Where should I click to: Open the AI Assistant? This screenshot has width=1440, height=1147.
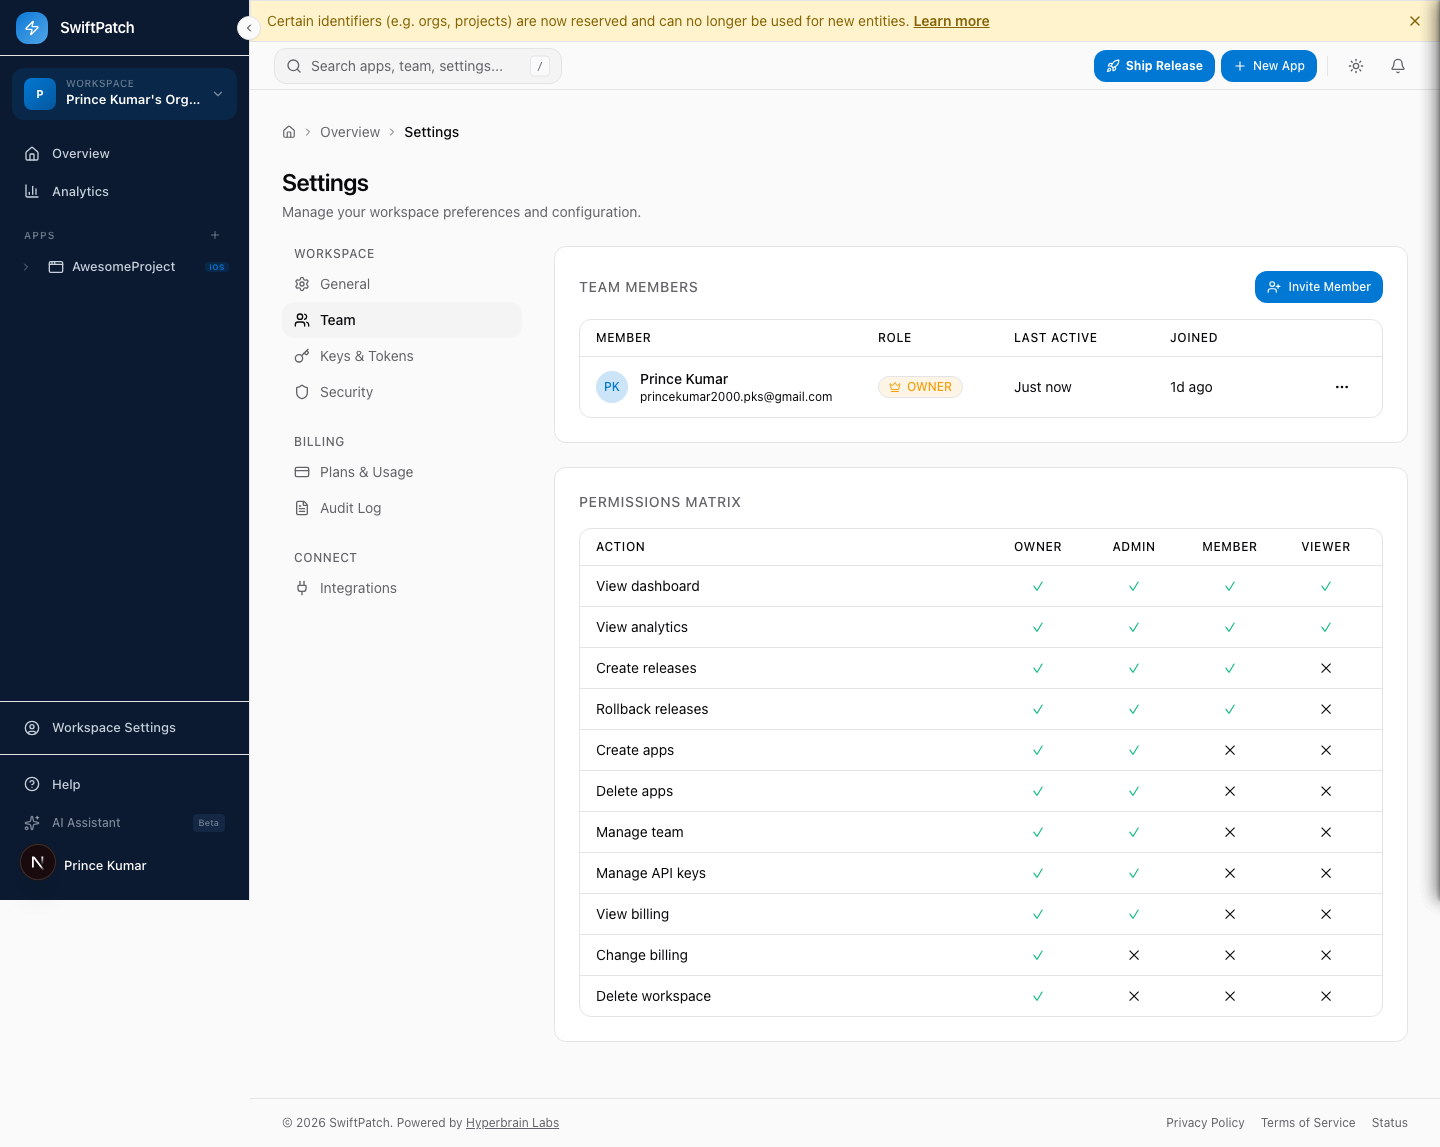point(86,823)
